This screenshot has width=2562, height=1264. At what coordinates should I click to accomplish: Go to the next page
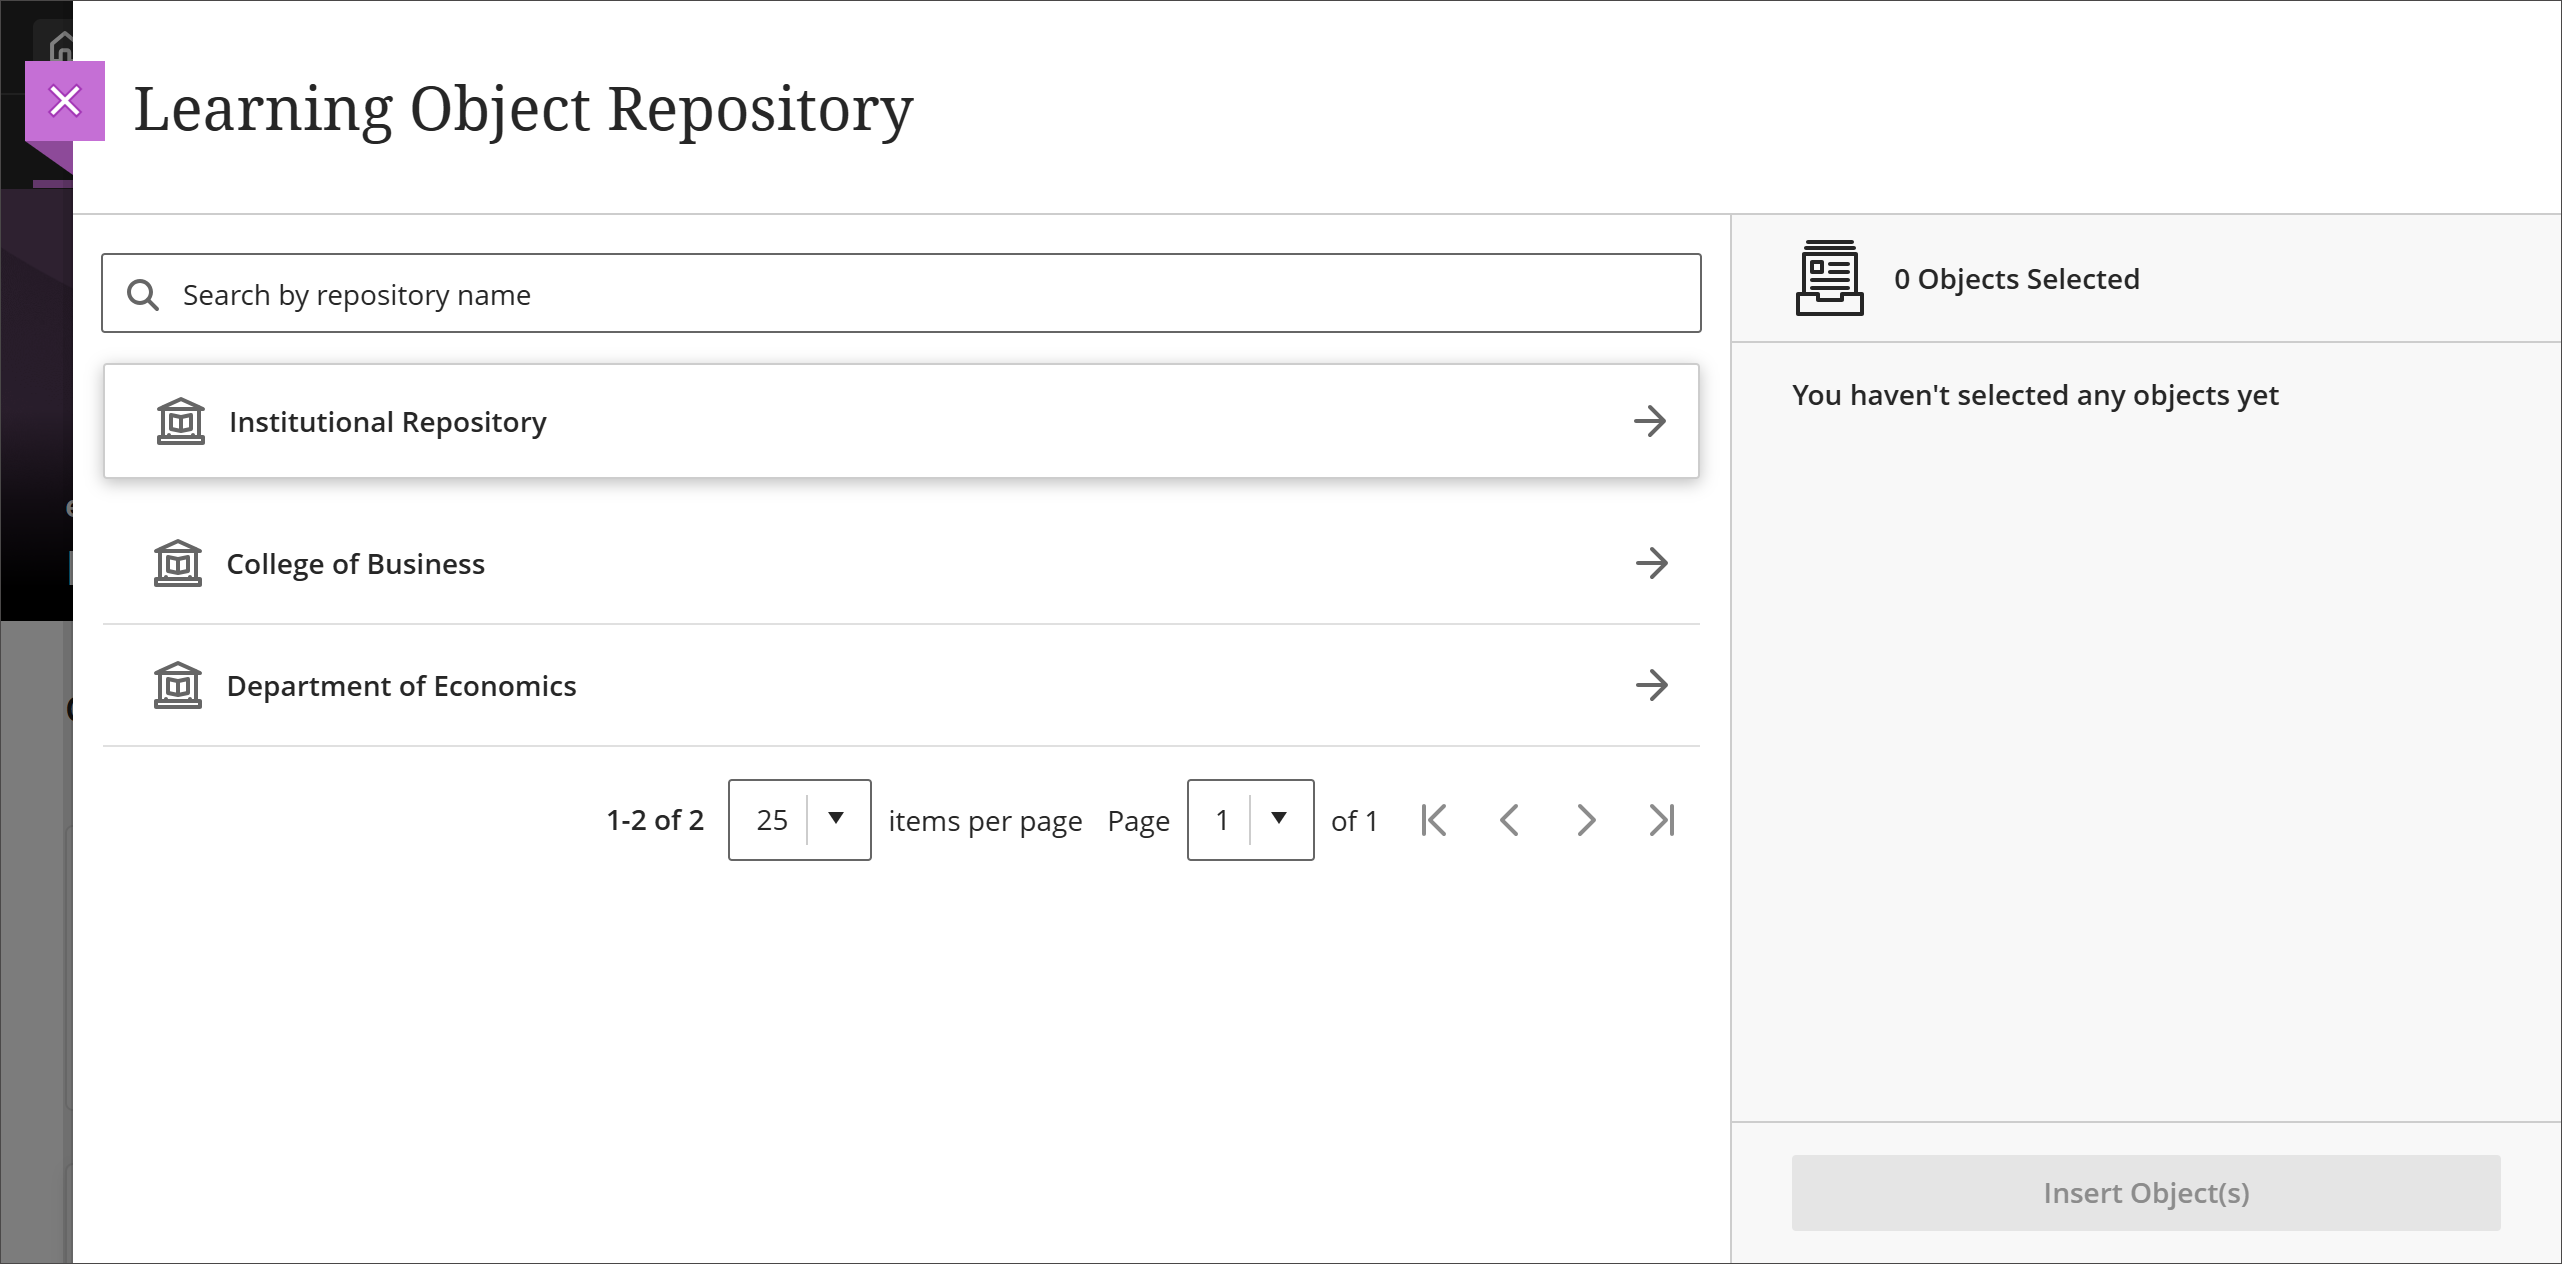click(x=1586, y=820)
